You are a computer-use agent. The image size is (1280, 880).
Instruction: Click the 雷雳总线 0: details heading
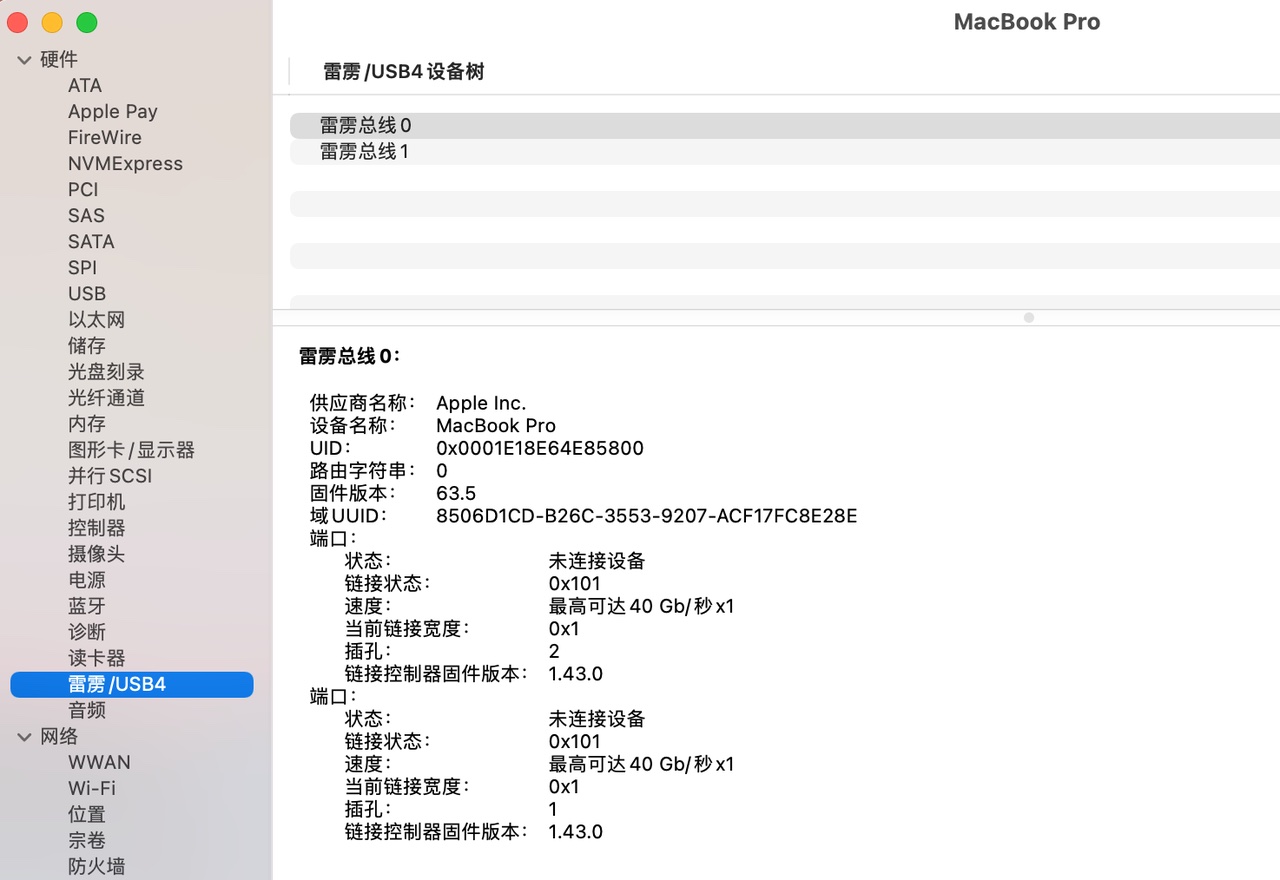349,357
